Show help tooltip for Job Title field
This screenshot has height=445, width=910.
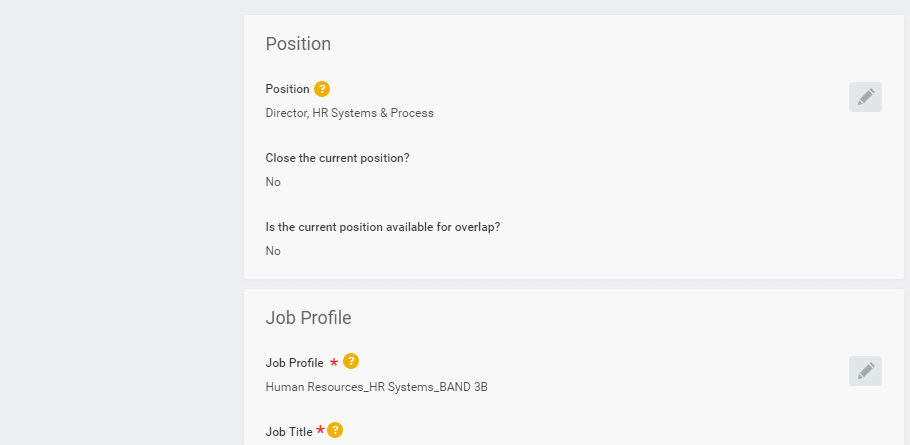335,430
